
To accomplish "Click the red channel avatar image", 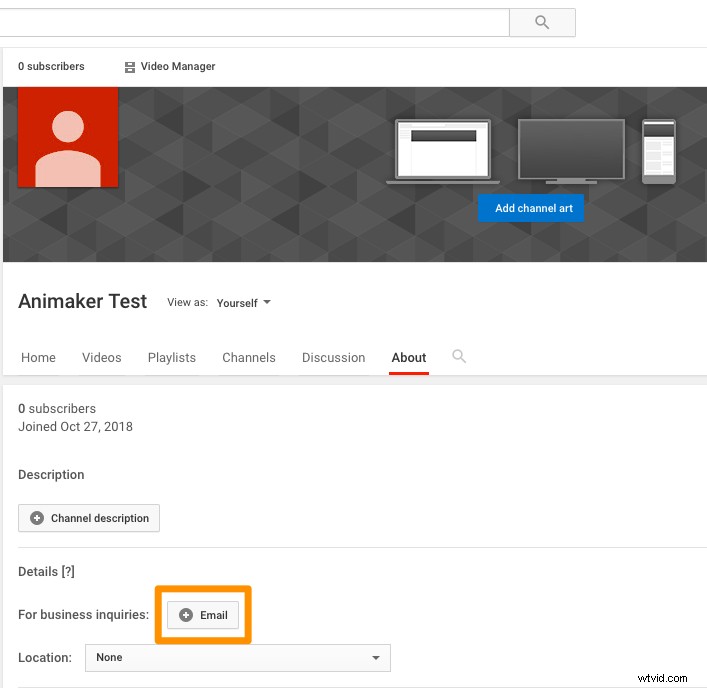I will coord(68,137).
